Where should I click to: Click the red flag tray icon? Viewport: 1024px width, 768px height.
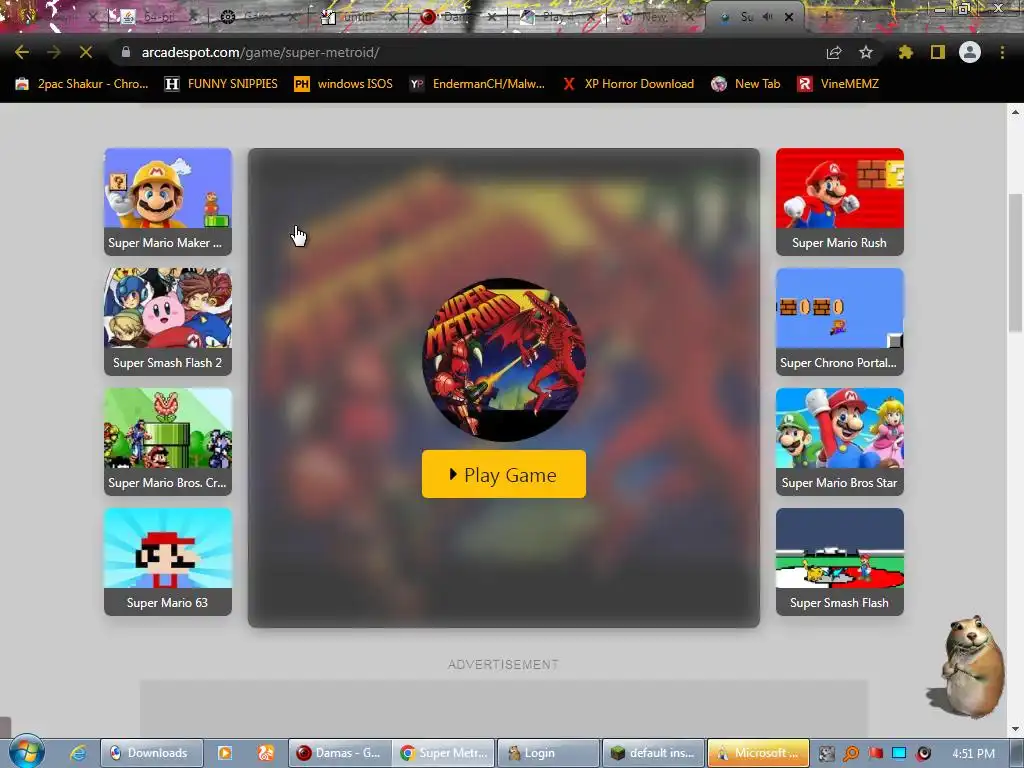875,753
